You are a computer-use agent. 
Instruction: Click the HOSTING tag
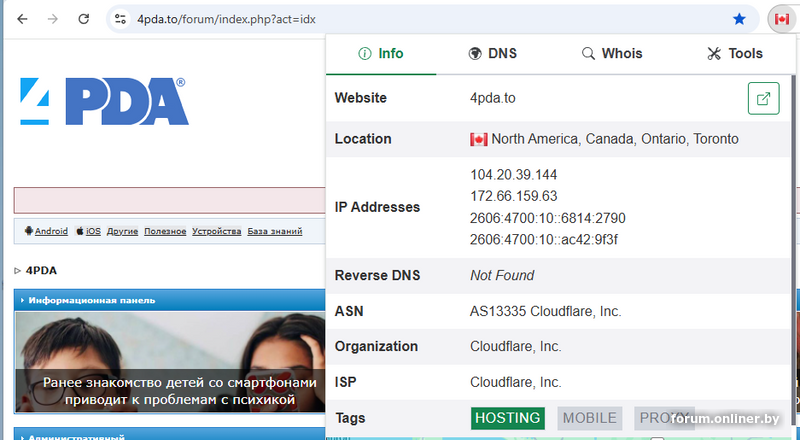click(508, 418)
